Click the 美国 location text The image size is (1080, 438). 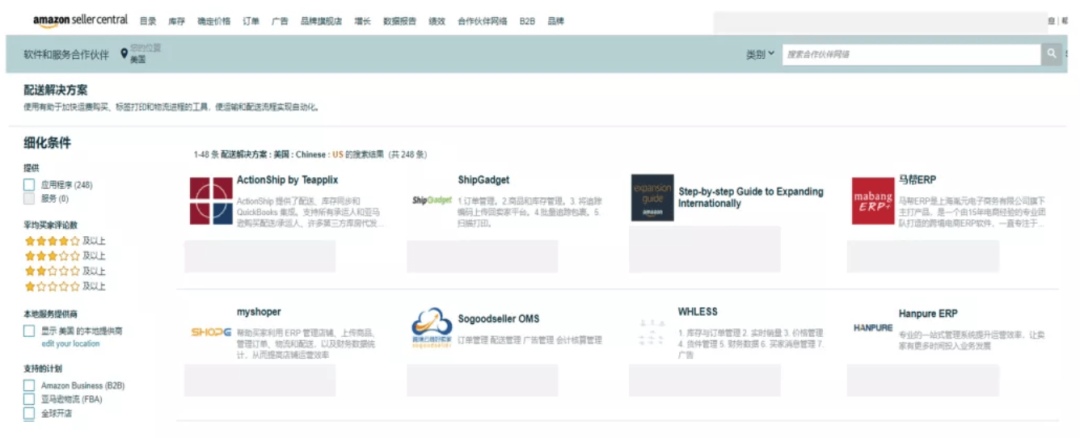click(x=138, y=60)
